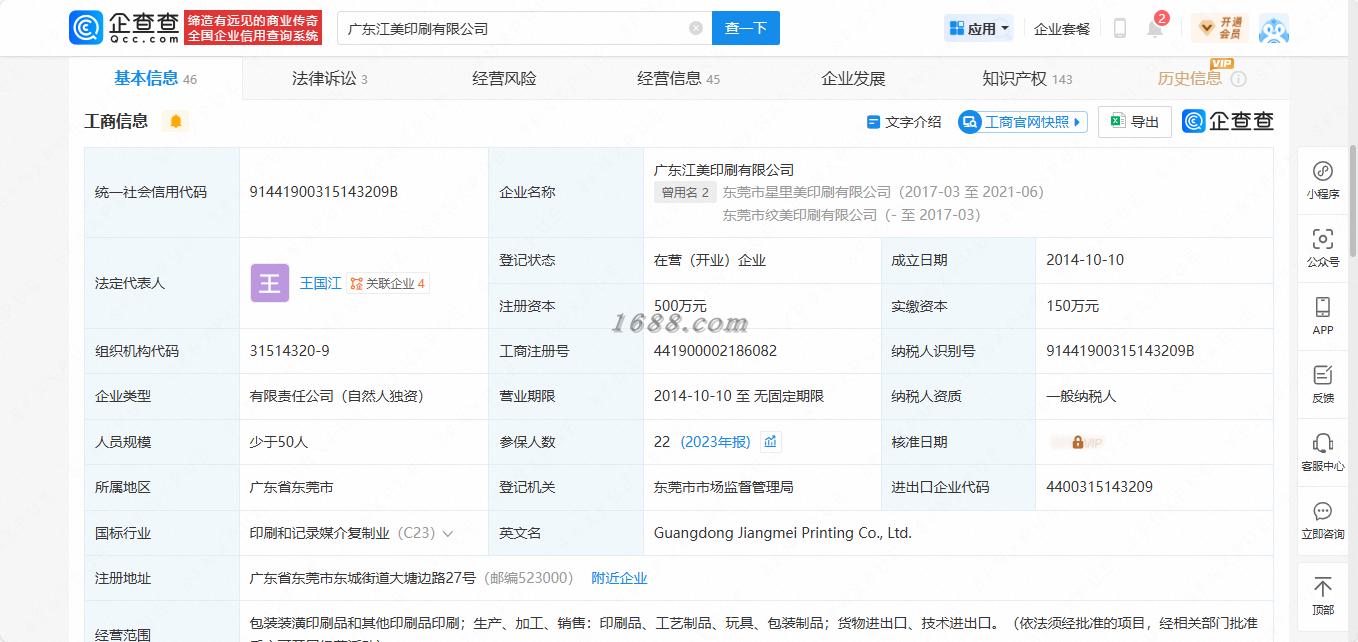1358x642 pixels.
Task: Clear the search box with the X icon
Action: pos(696,28)
